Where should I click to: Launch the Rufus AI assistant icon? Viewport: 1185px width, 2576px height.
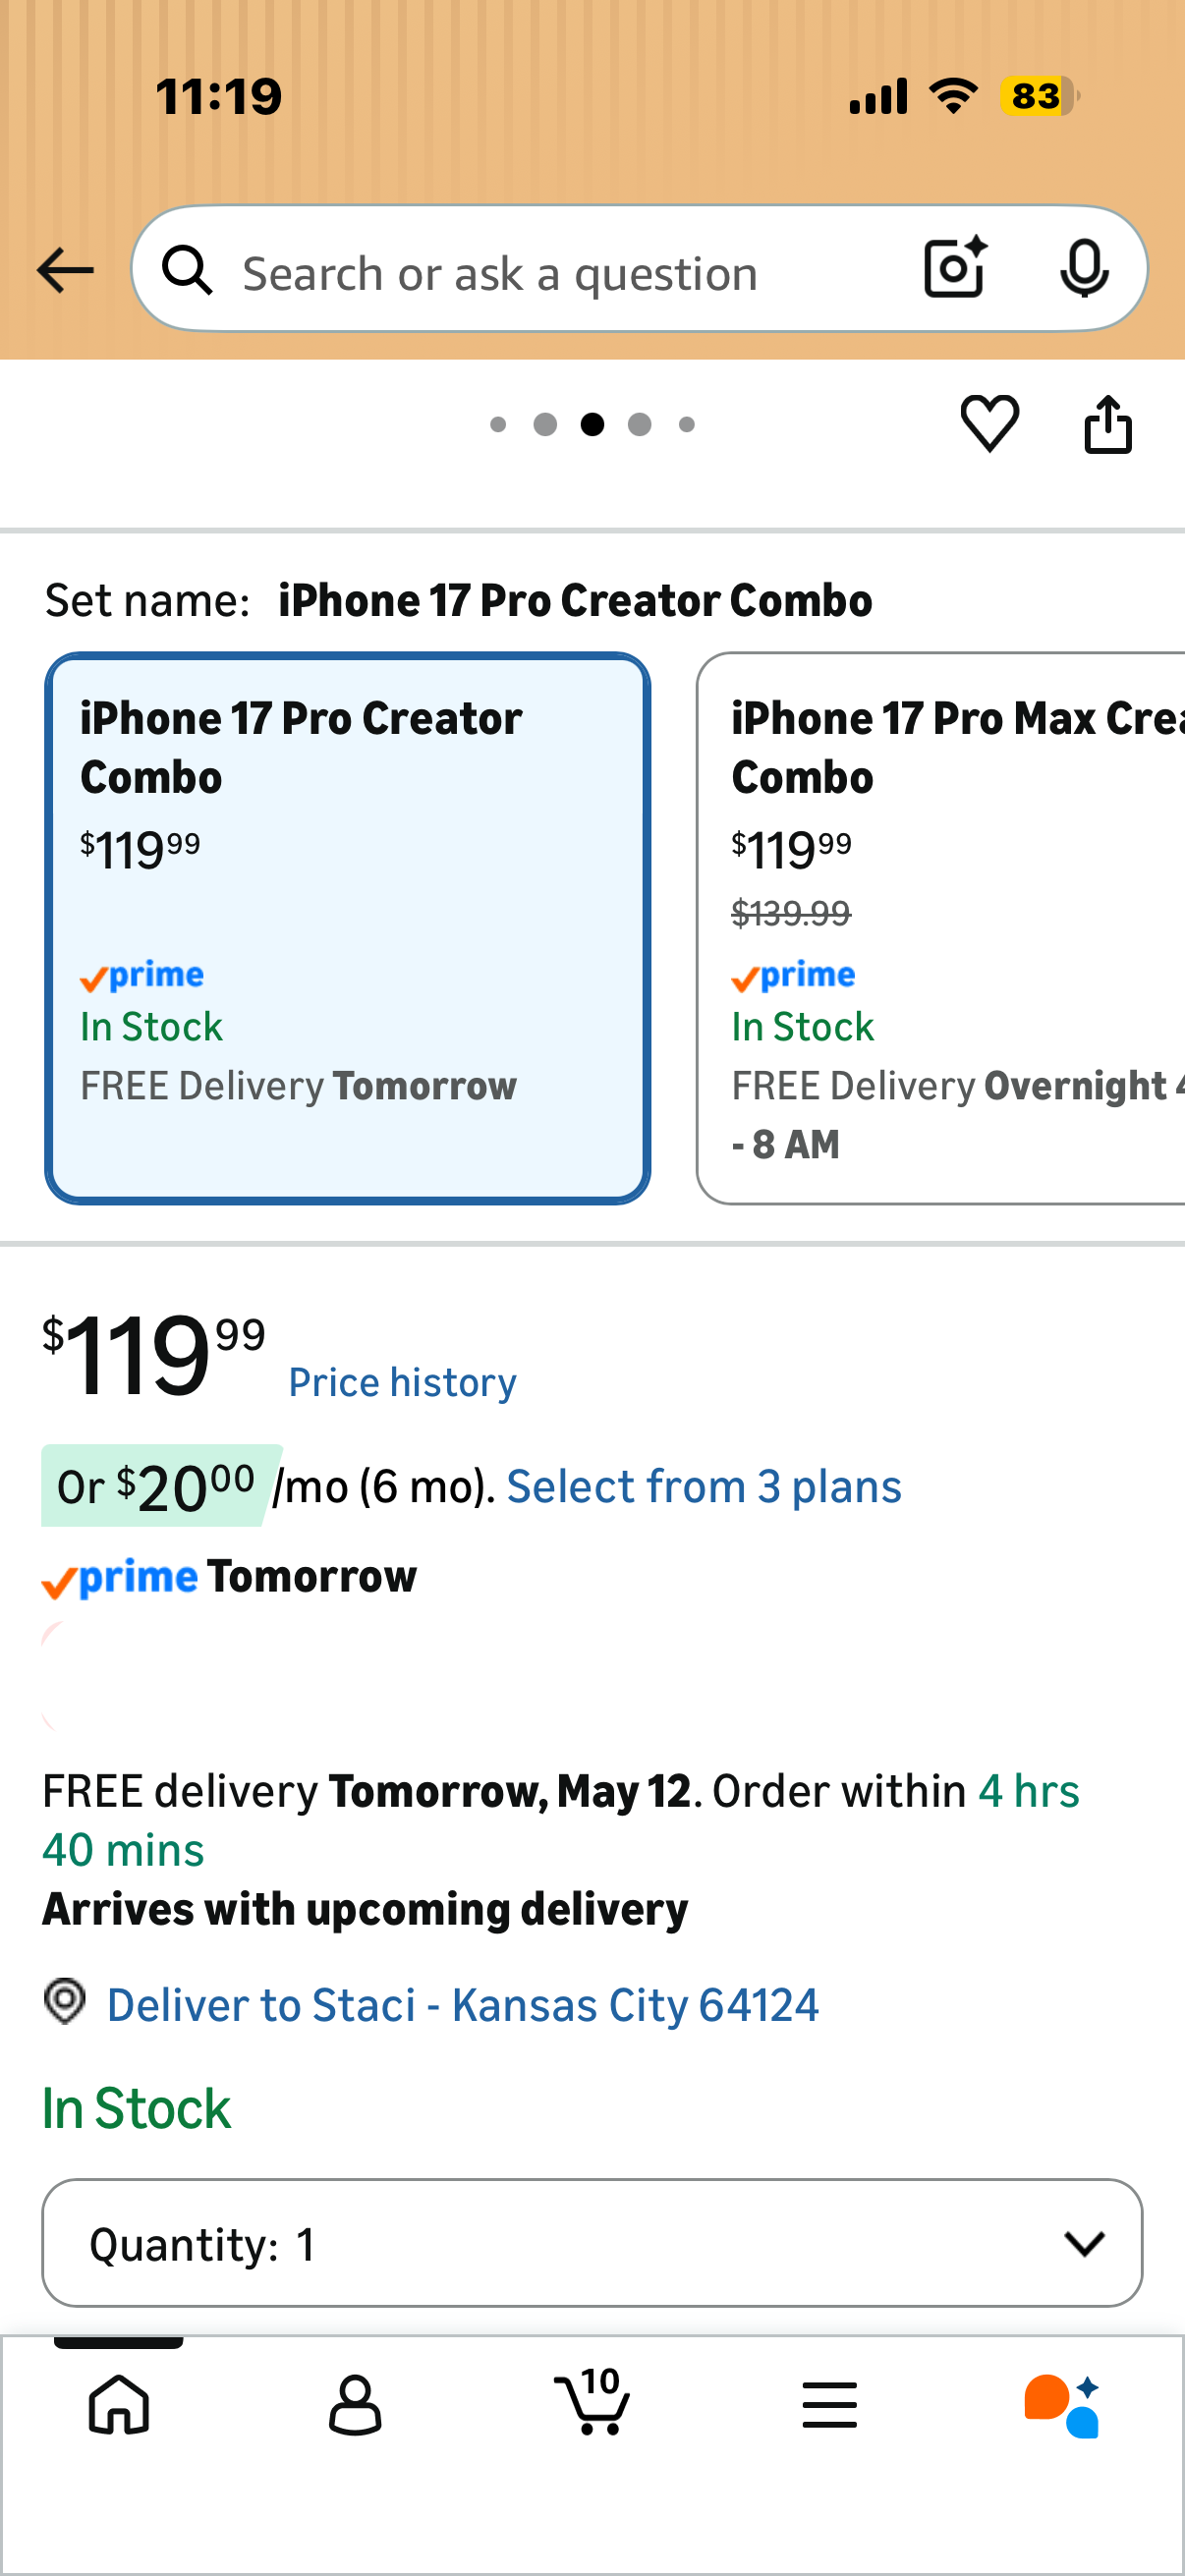pos(1062,2405)
